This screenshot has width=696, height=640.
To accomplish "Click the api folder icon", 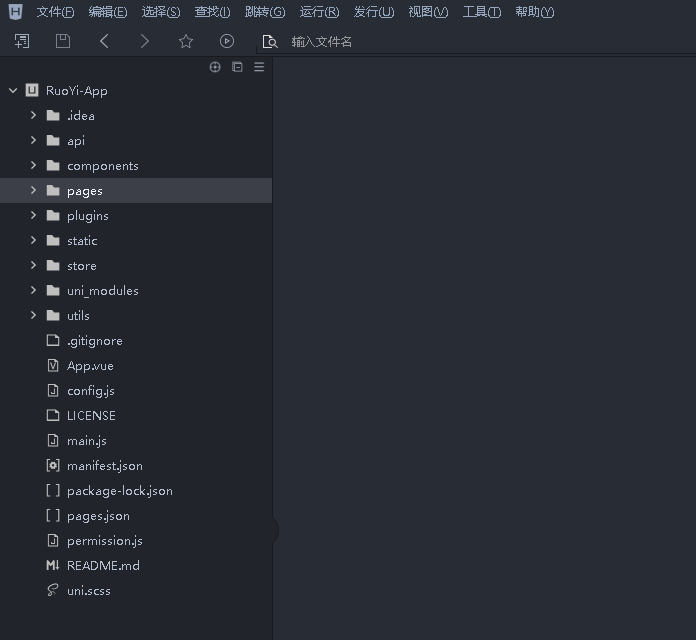I will (53, 141).
